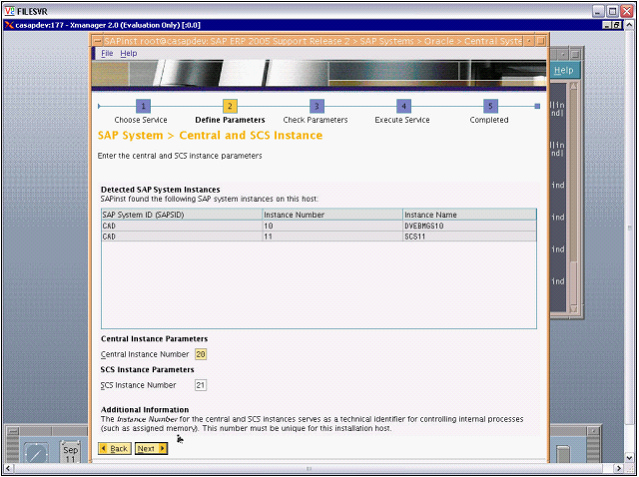
Task: Click step 1 Choose Service marker
Action: (x=142, y=105)
